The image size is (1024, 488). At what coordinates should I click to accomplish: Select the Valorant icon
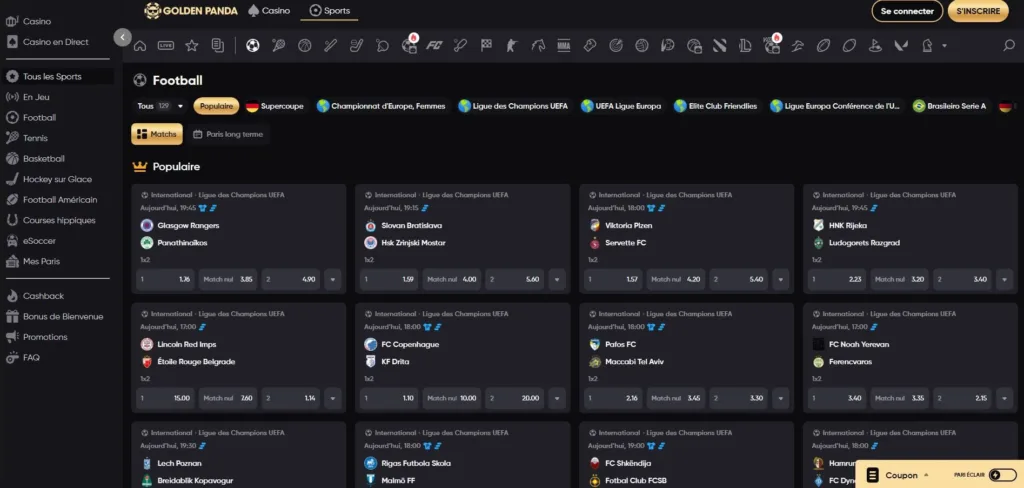point(901,46)
